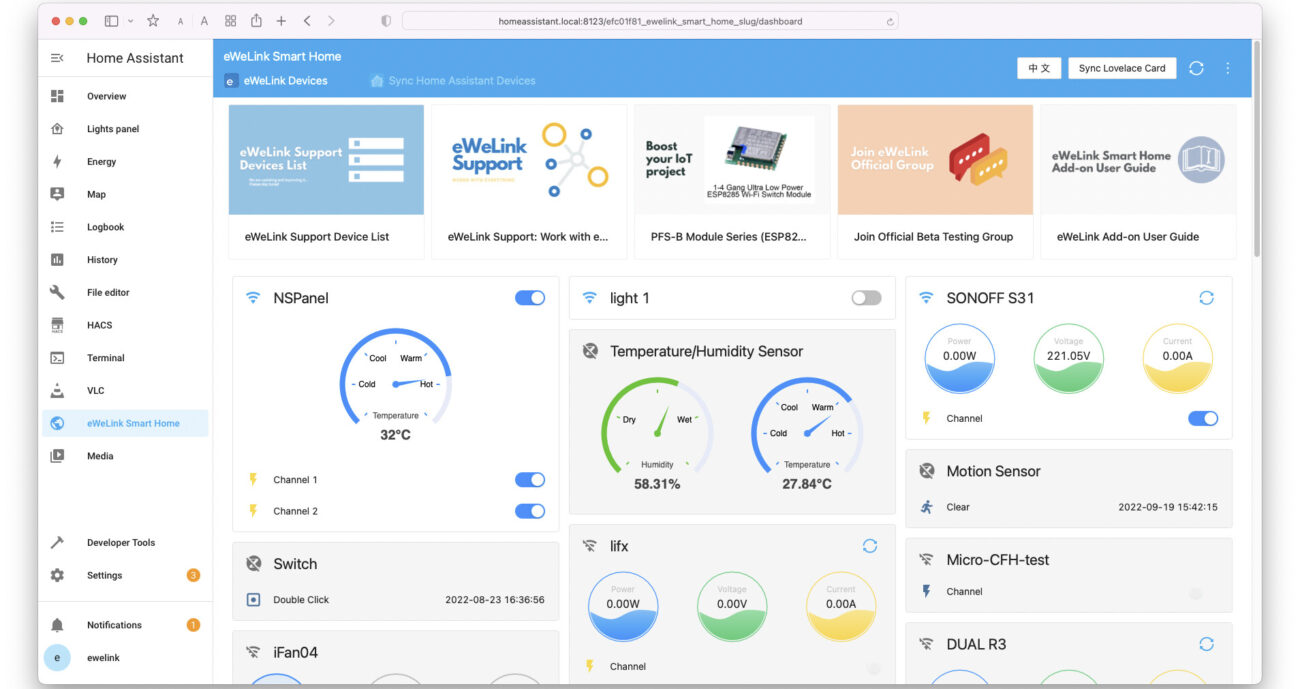Open File editor wrench item
The width and height of the screenshot is (1300, 689).
click(125, 292)
